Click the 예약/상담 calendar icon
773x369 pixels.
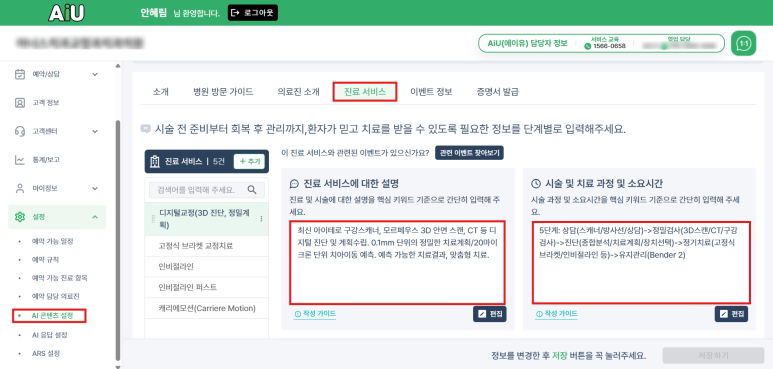coord(20,74)
